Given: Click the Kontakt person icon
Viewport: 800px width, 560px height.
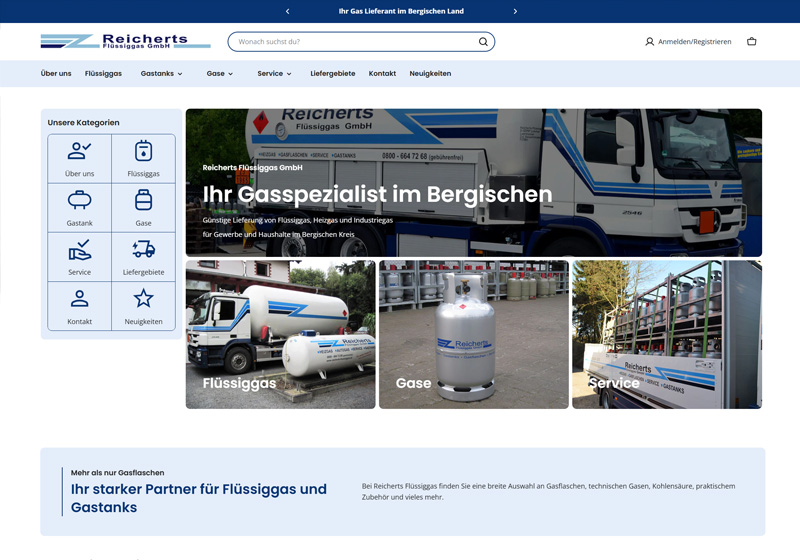Looking at the screenshot, I should (79, 299).
